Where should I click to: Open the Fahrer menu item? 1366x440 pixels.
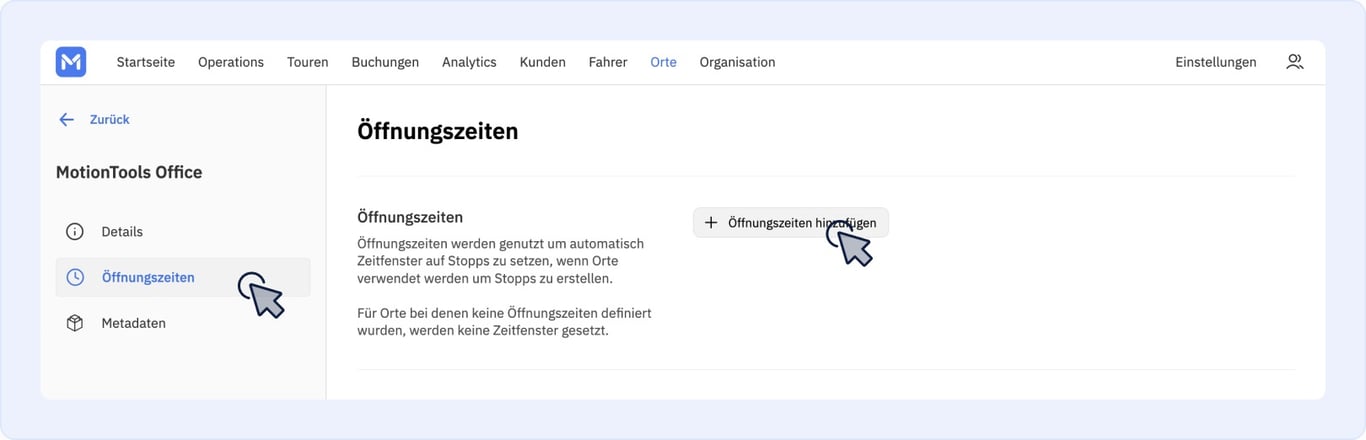tap(608, 62)
